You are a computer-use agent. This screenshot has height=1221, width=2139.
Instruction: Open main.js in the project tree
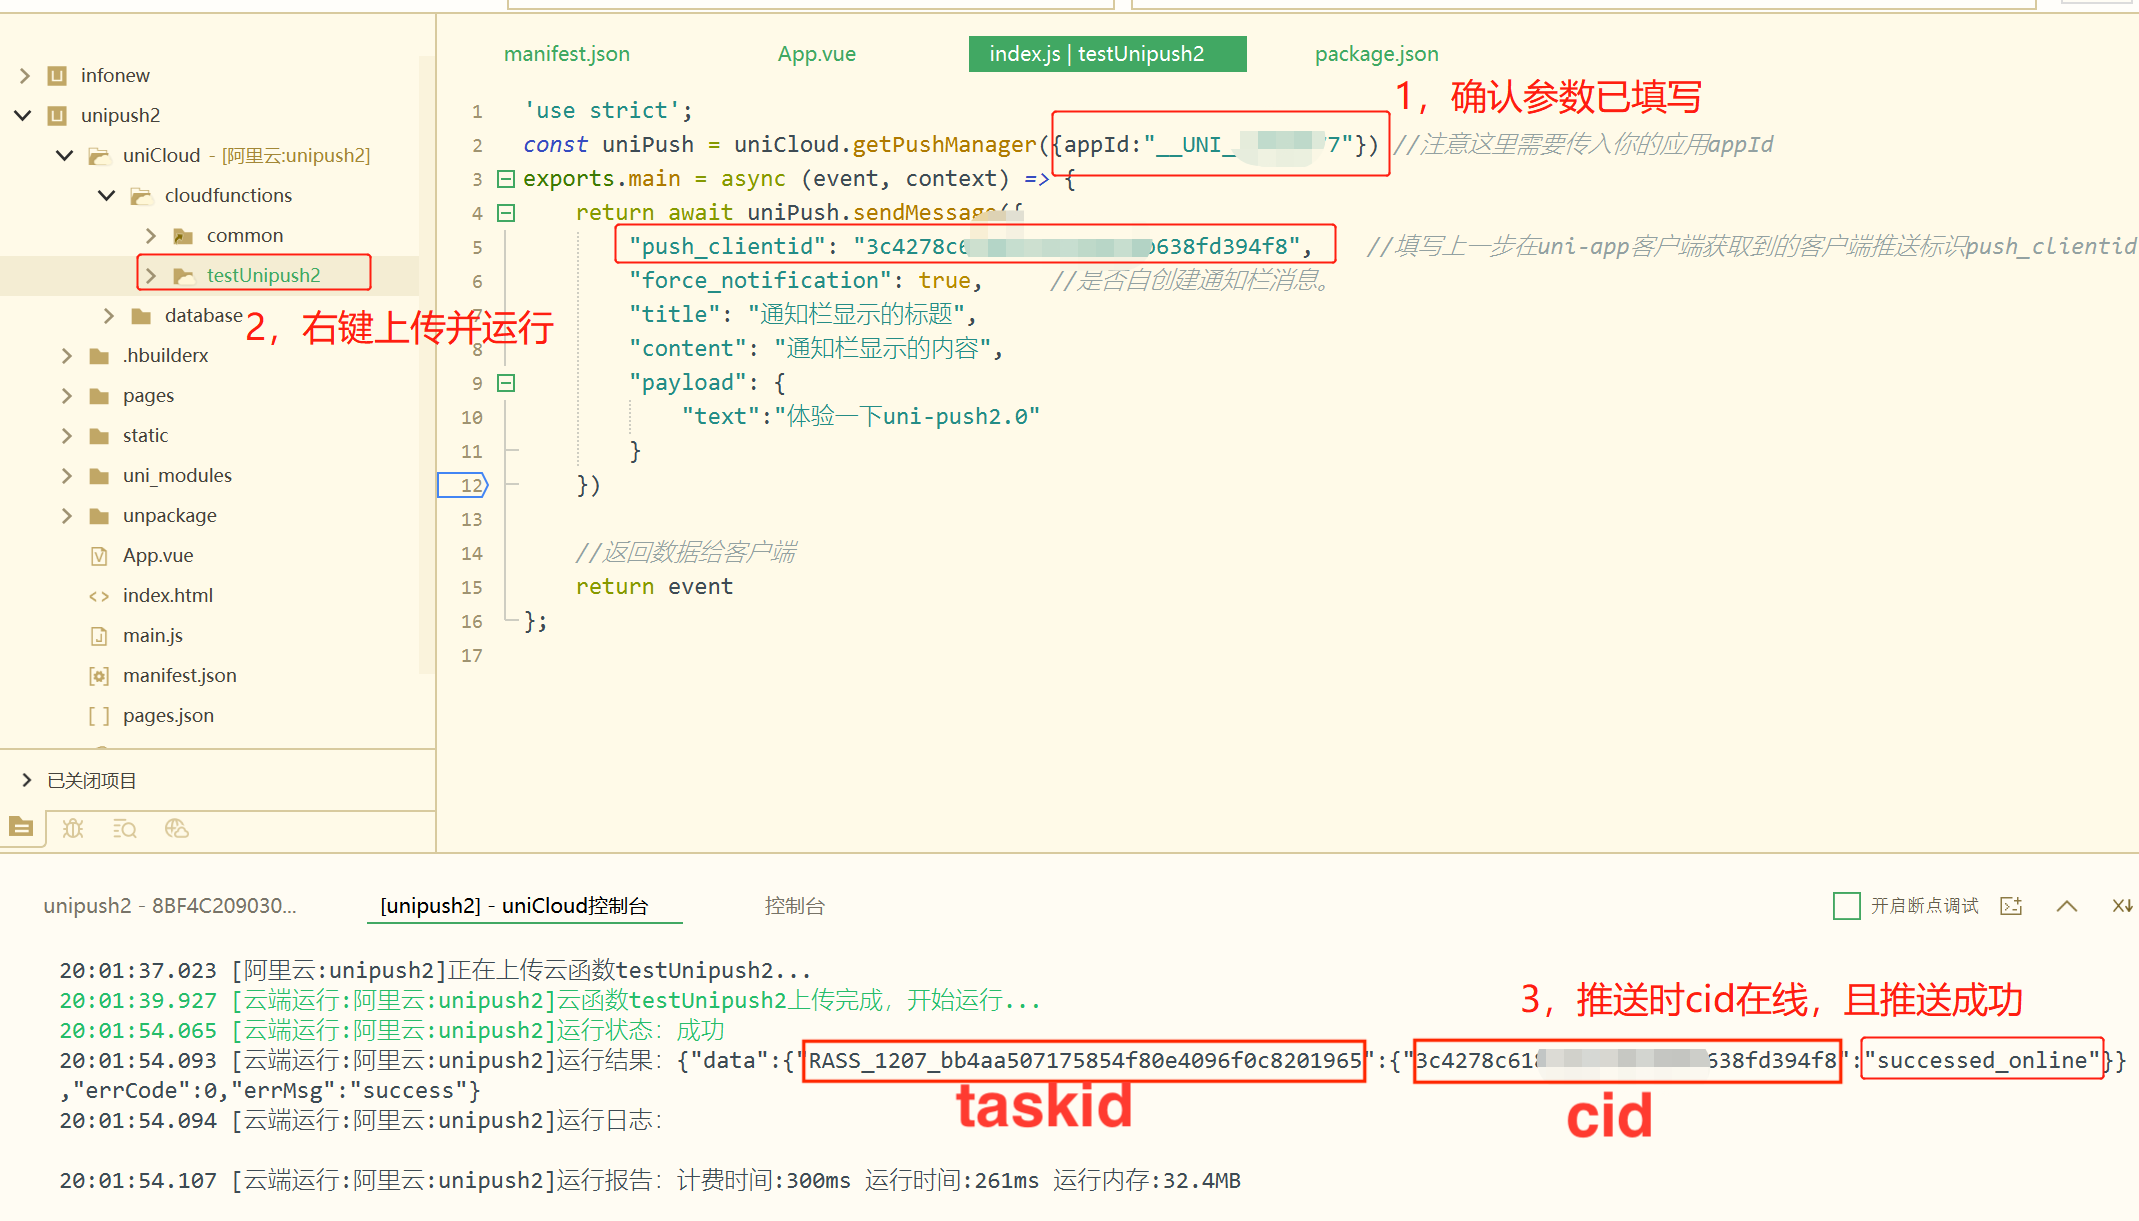pyautogui.click(x=152, y=636)
